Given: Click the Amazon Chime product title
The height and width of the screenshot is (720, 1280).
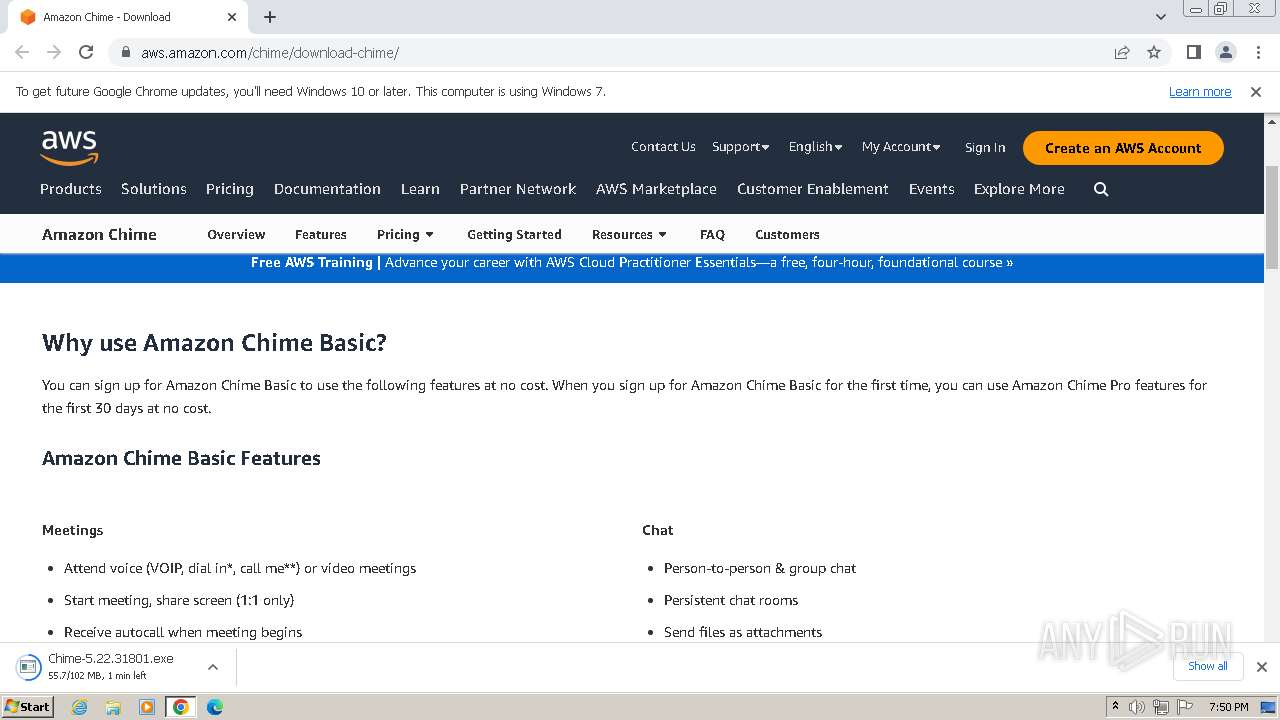Looking at the screenshot, I should pyautogui.click(x=99, y=235).
